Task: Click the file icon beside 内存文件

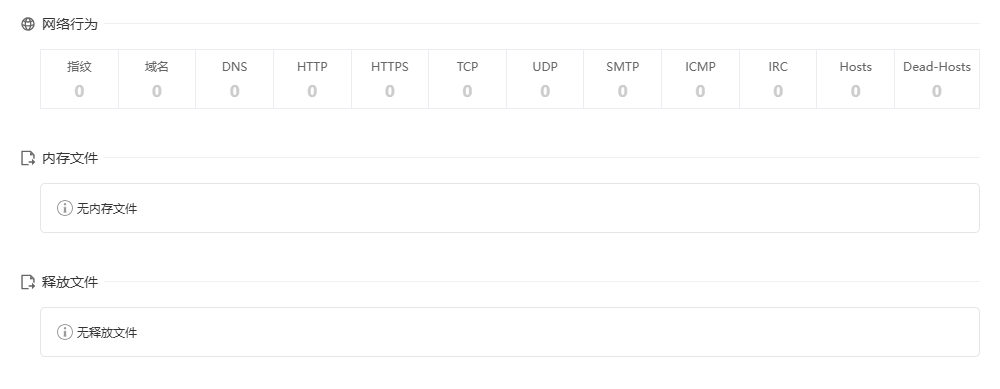Action: click(28, 158)
